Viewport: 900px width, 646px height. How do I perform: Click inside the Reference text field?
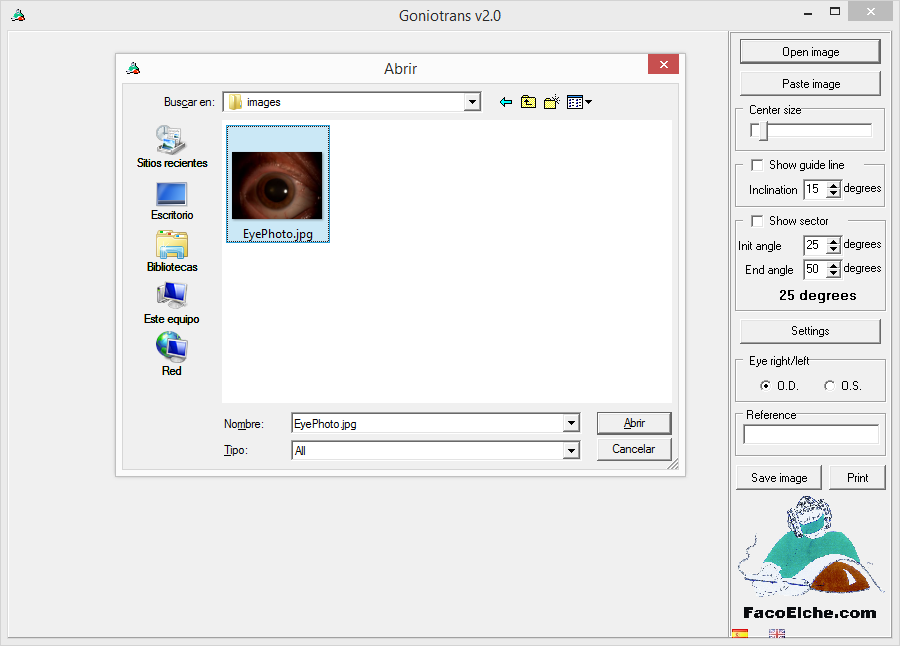click(811, 434)
